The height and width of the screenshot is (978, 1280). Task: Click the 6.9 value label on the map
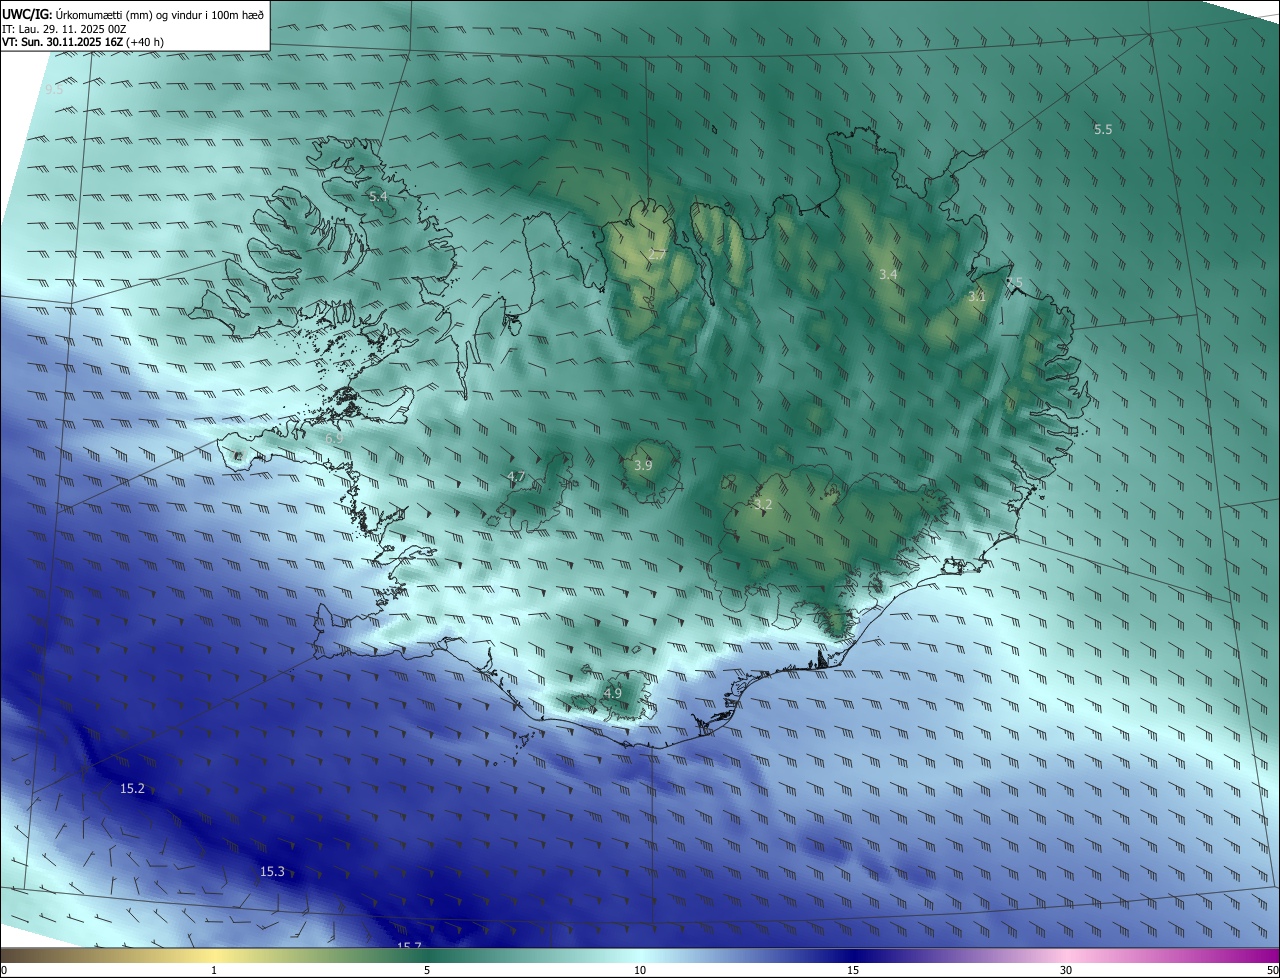pos(334,438)
